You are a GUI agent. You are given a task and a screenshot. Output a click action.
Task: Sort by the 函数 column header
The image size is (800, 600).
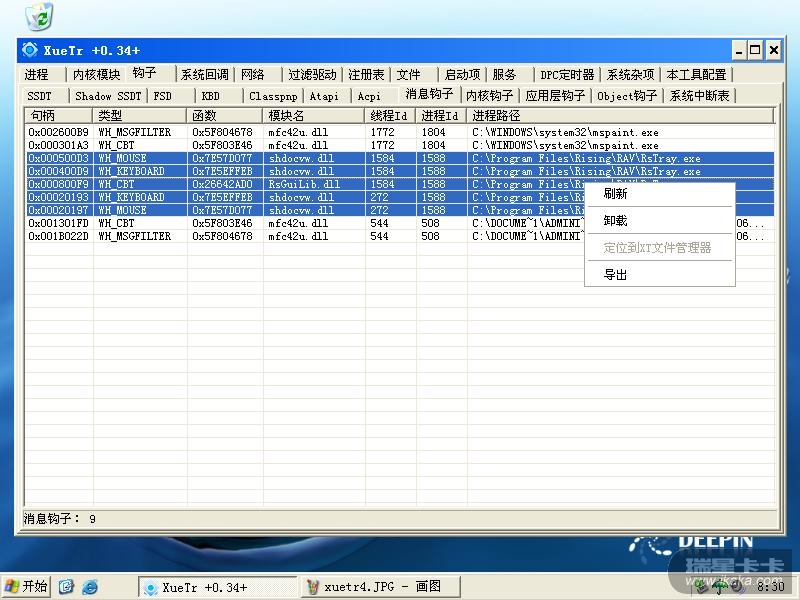[224, 116]
